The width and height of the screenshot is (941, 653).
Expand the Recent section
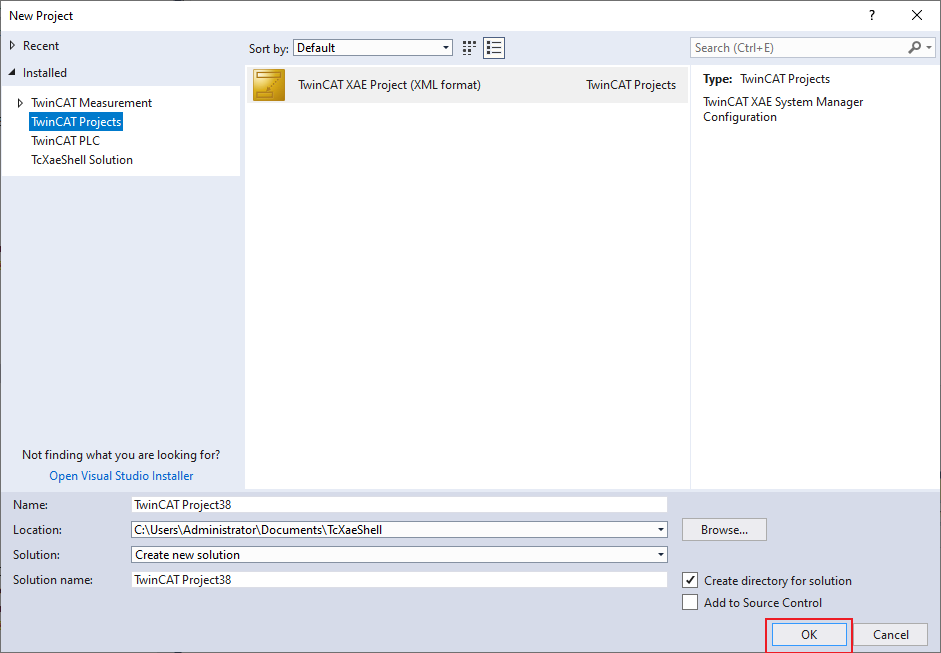click(x=13, y=46)
